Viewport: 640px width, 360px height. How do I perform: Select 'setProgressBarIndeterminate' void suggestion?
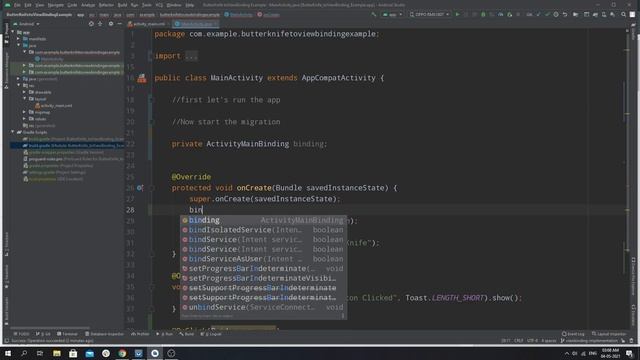[263, 269]
